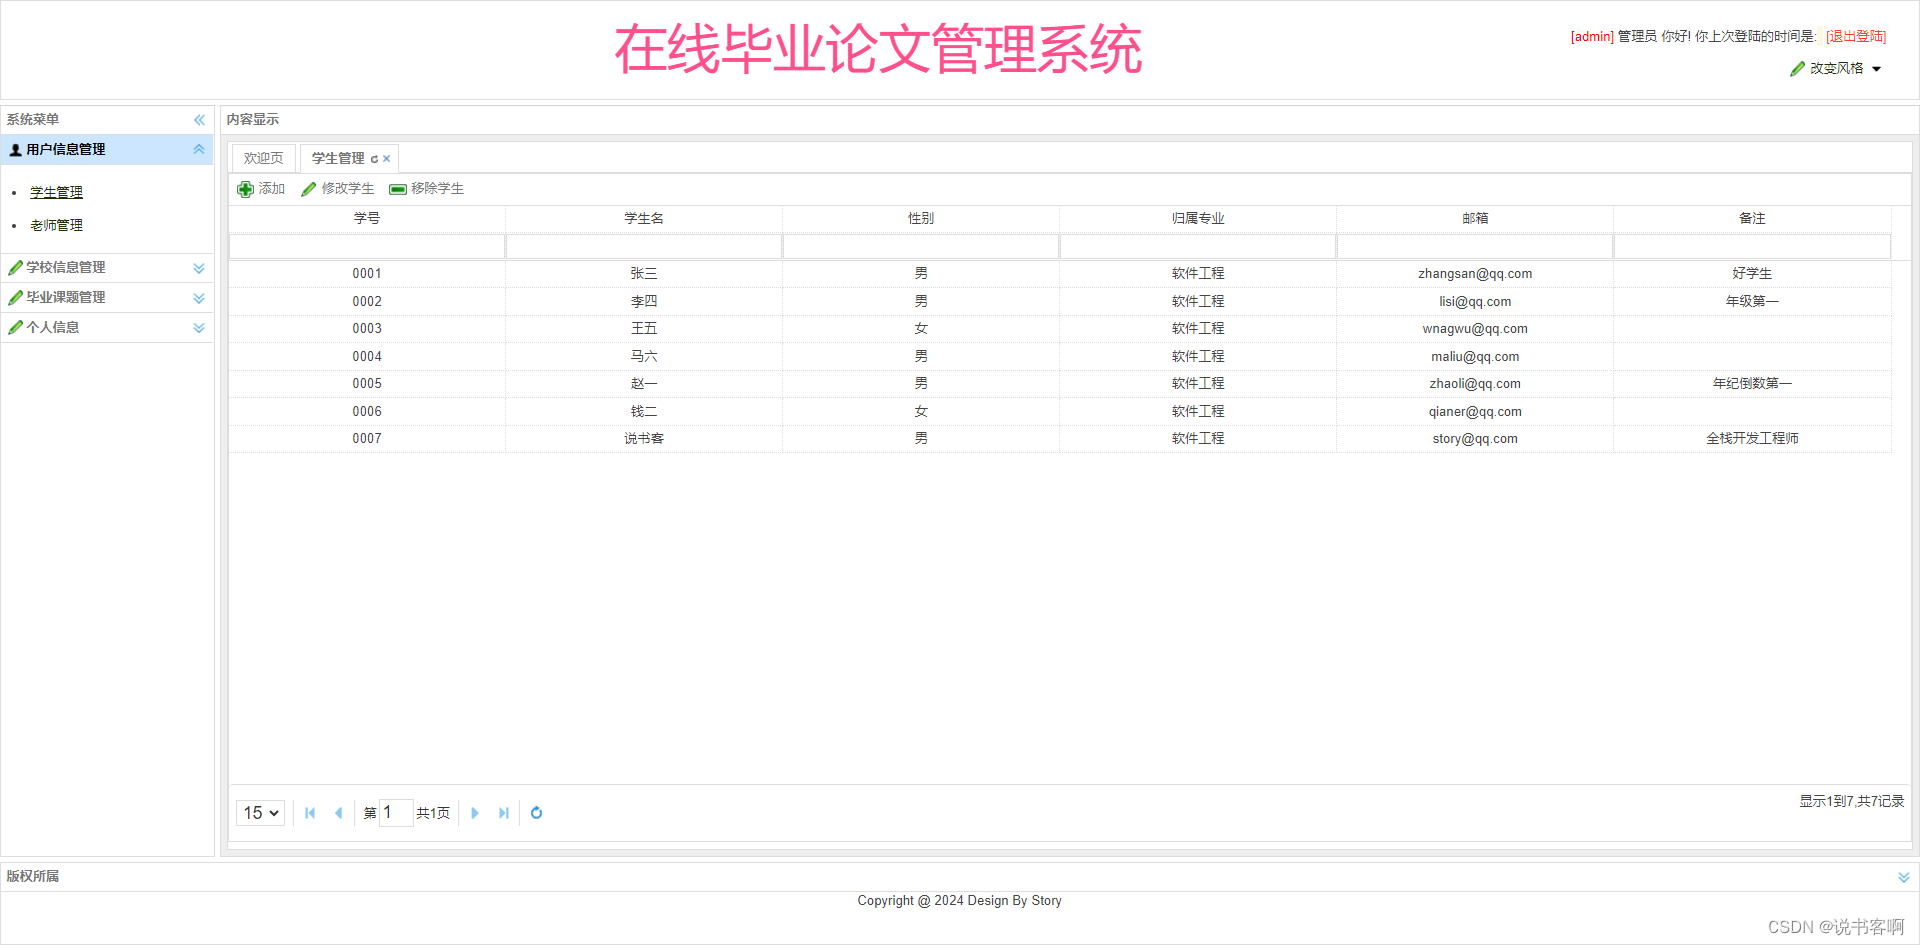The image size is (1920, 945).
Task: Expand the 学校信息管理 section arrow
Action: (x=199, y=268)
